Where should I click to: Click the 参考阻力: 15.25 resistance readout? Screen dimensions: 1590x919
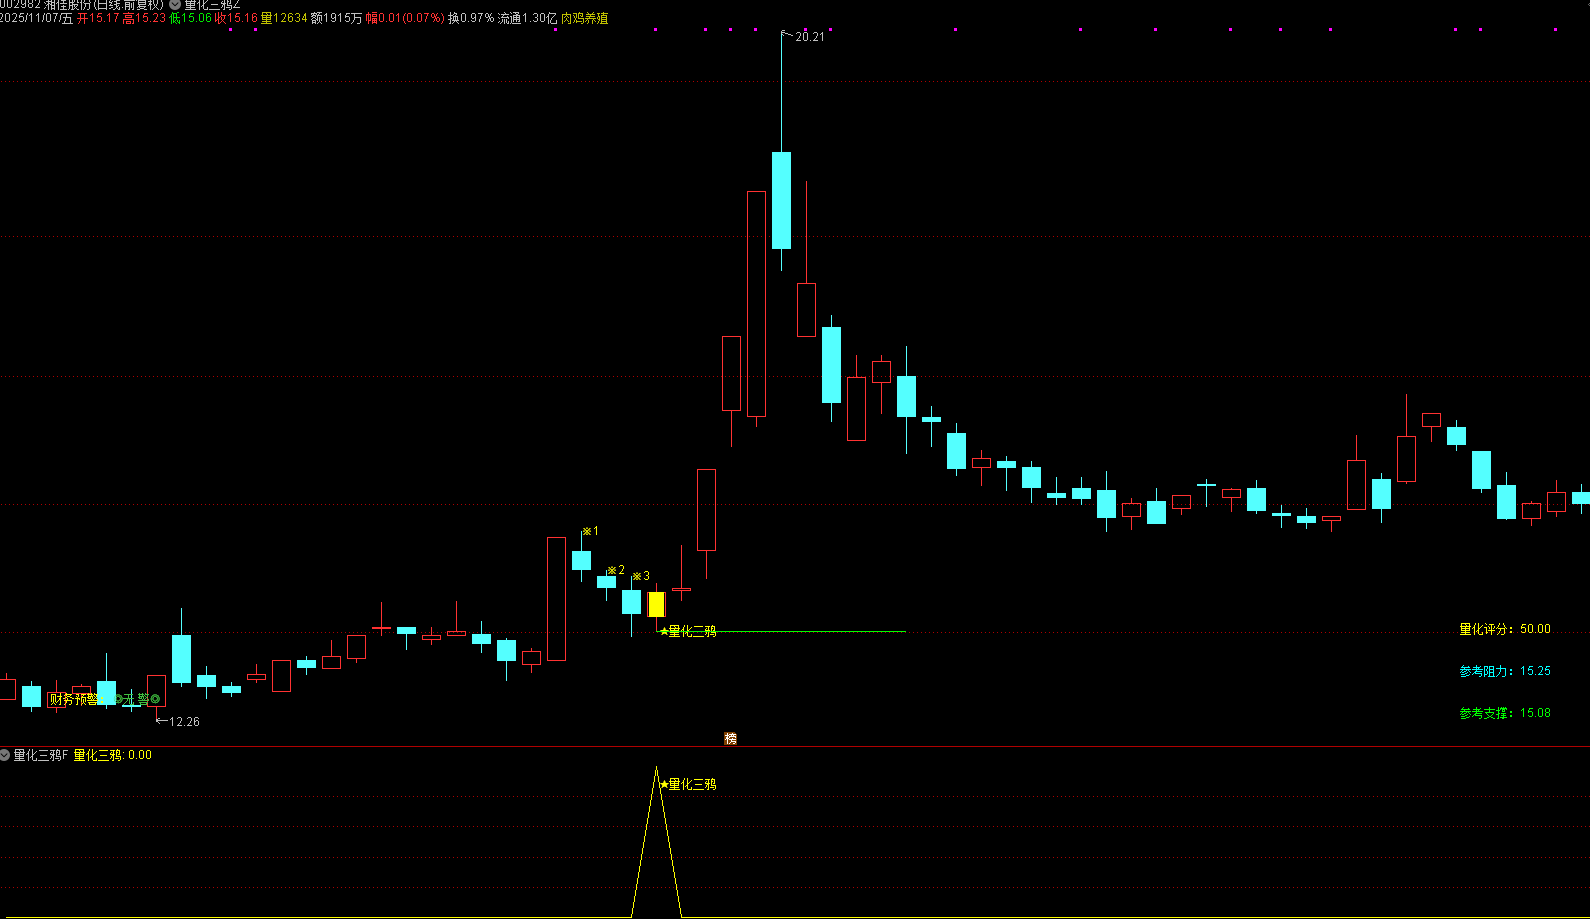(x=1505, y=671)
